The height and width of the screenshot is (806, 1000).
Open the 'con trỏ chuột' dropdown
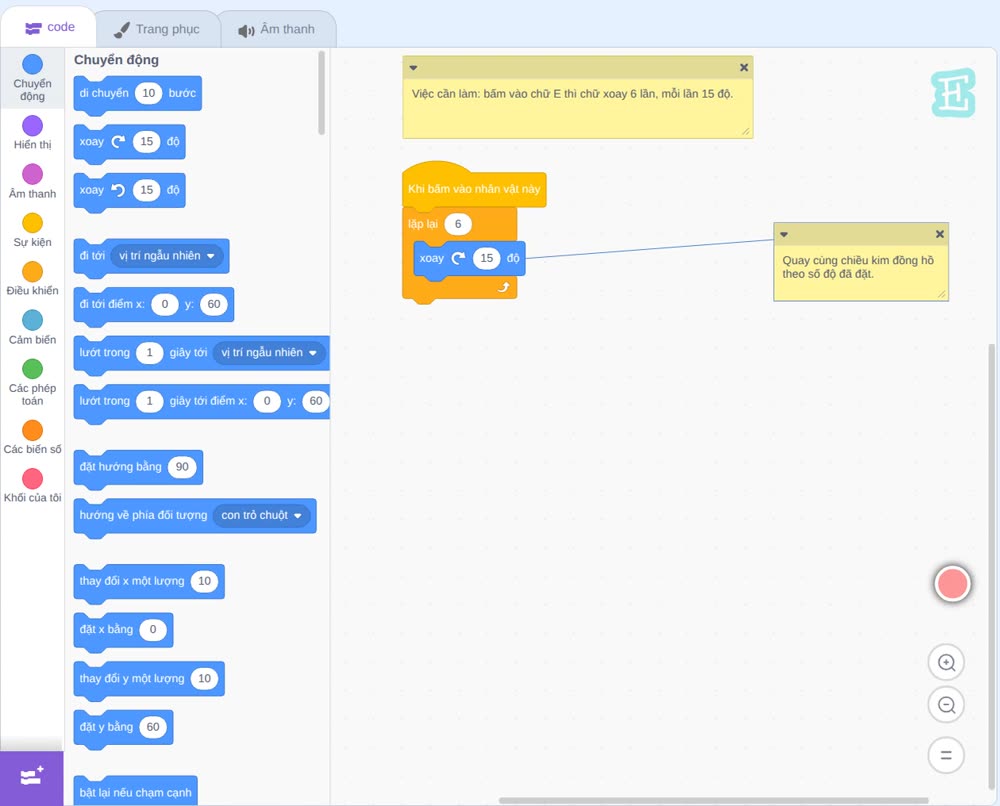click(x=261, y=515)
